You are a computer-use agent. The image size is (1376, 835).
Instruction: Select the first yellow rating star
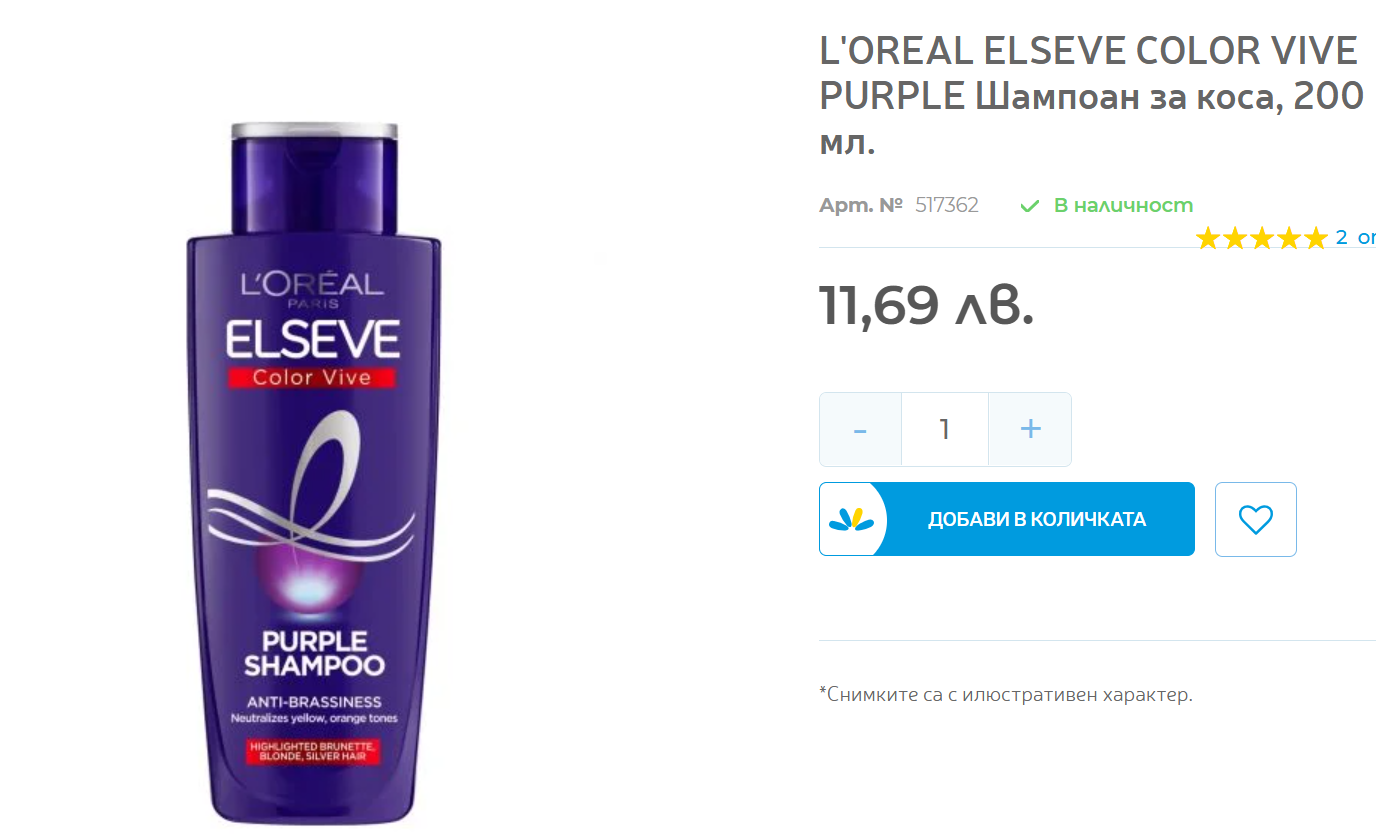pos(1208,238)
